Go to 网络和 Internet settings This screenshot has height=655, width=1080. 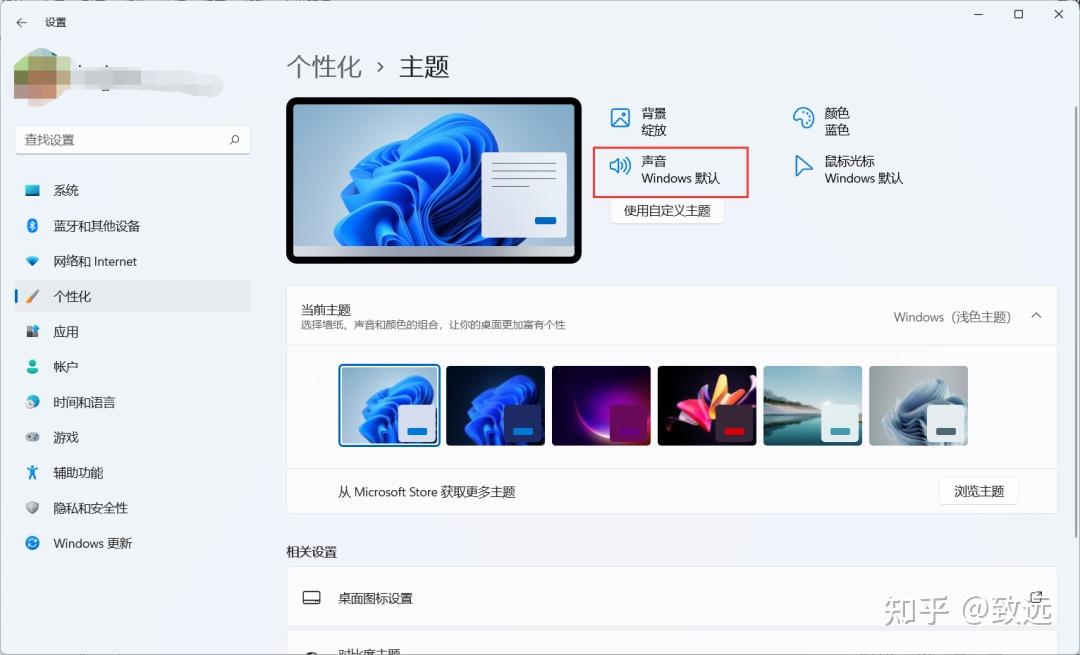132,261
